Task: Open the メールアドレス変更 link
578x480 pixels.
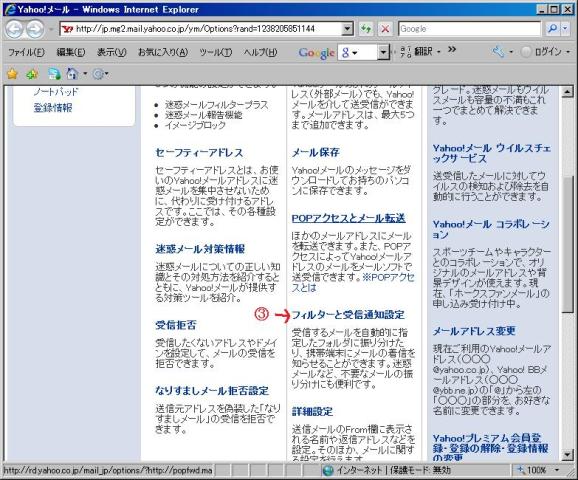Action: [474, 331]
